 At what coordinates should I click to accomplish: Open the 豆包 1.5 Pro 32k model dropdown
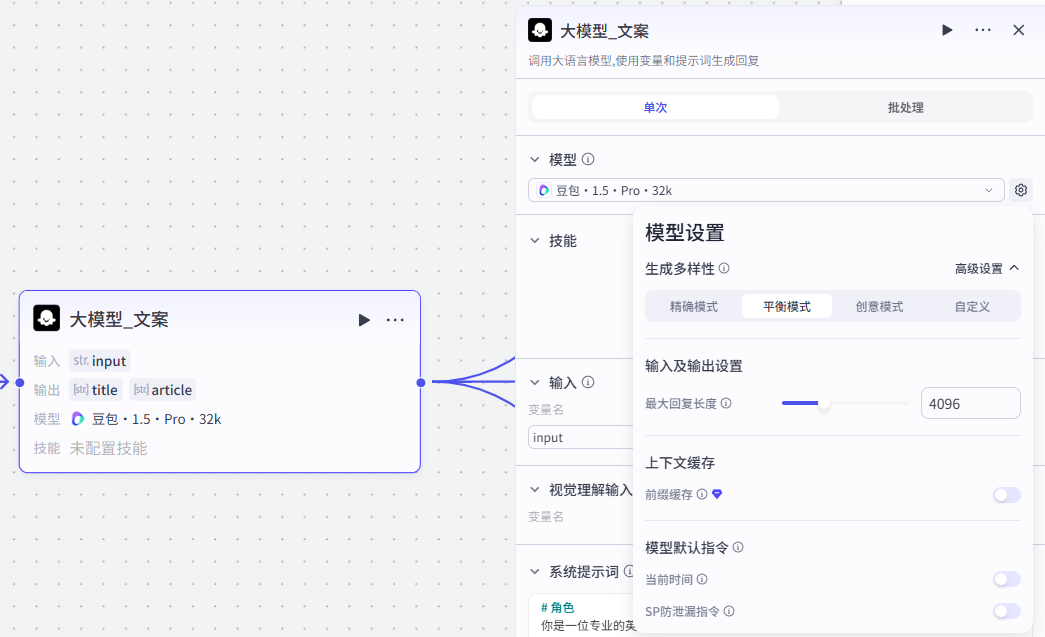click(765, 190)
